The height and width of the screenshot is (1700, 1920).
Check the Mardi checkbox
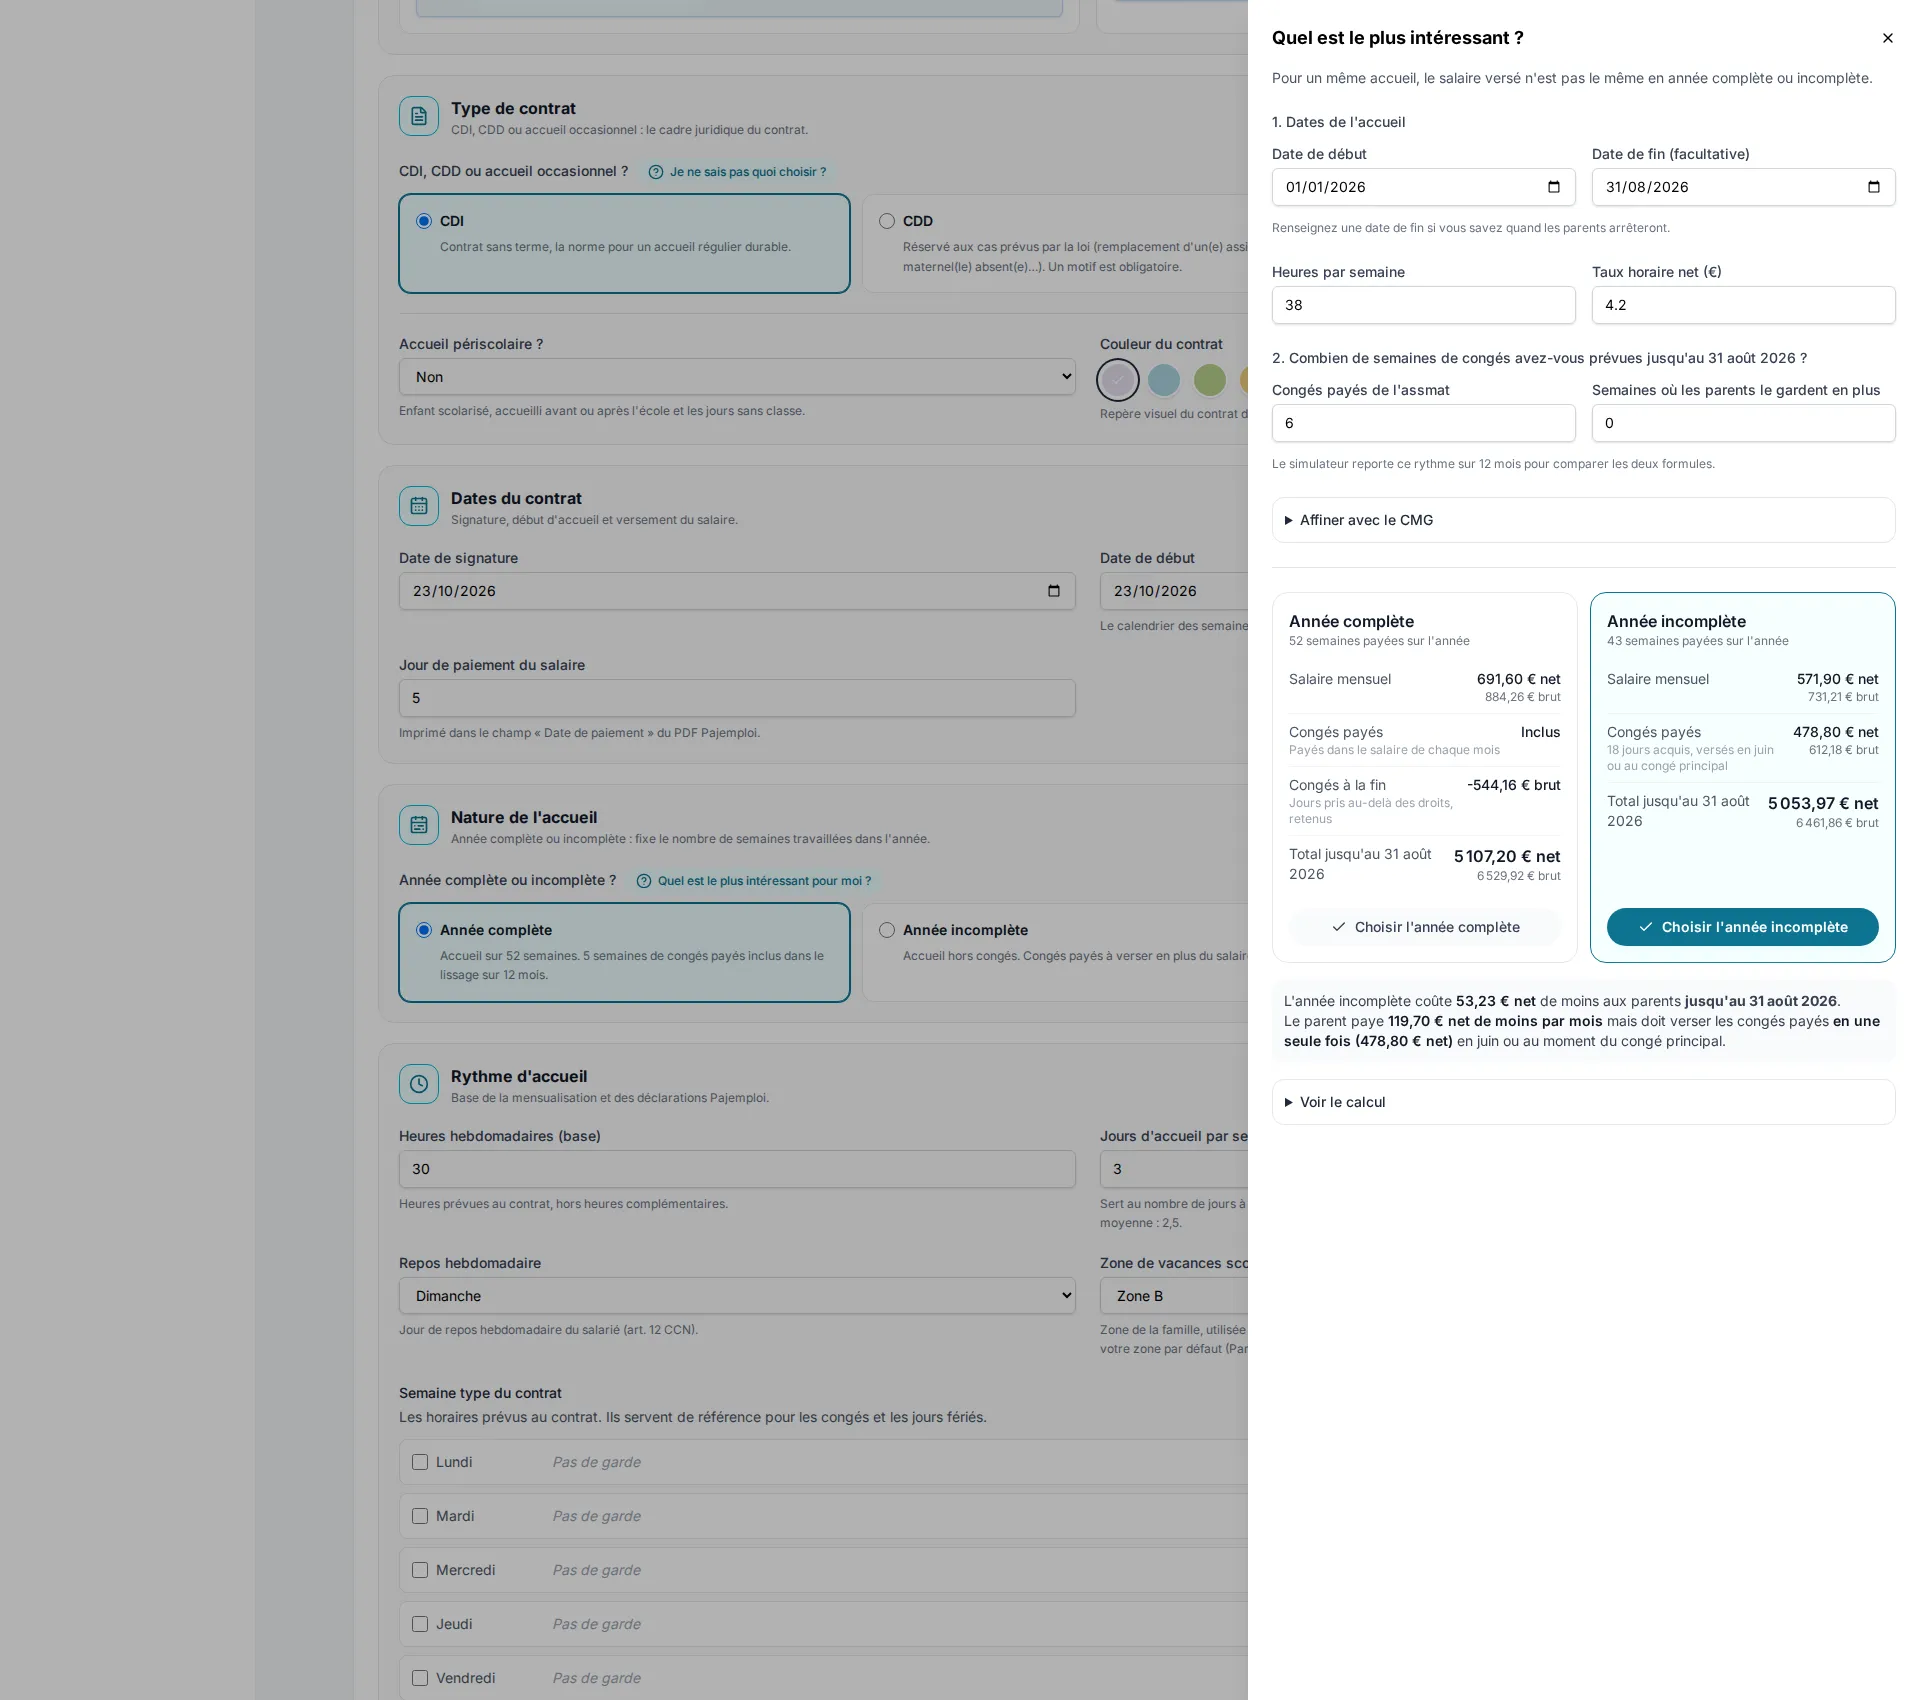(420, 1516)
